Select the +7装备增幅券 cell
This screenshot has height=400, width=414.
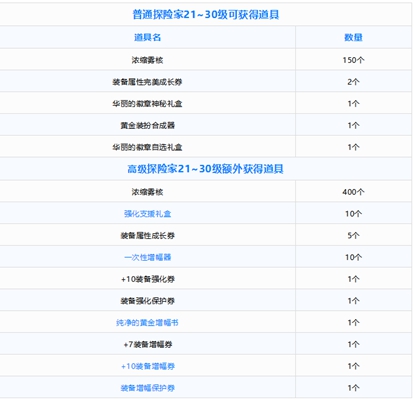(x=147, y=344)
